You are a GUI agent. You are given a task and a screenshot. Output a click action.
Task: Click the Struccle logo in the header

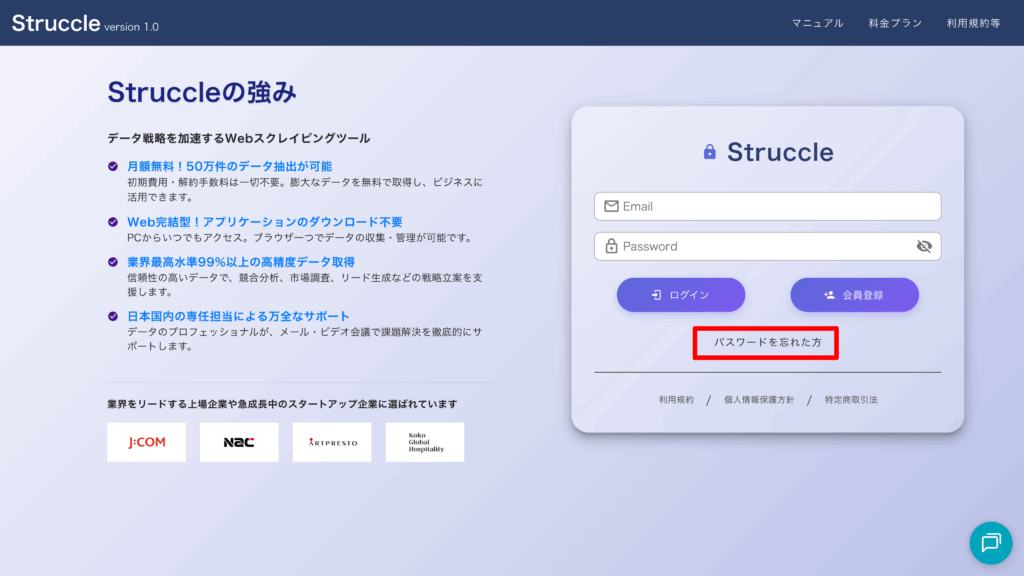56,23
